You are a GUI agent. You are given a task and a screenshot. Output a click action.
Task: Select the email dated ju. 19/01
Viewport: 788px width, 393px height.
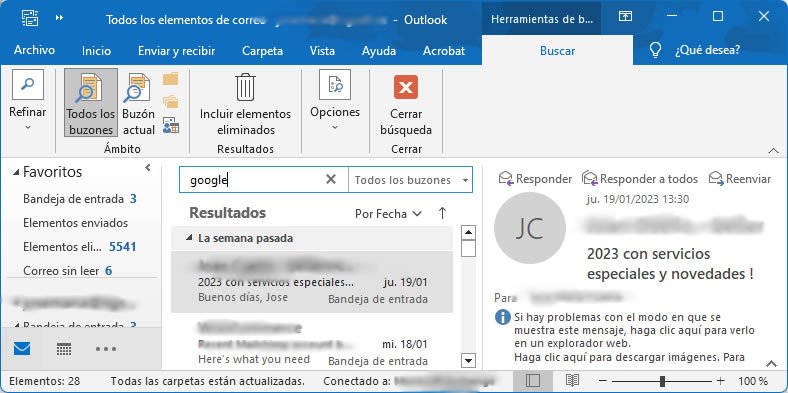(x=312, y=282)
